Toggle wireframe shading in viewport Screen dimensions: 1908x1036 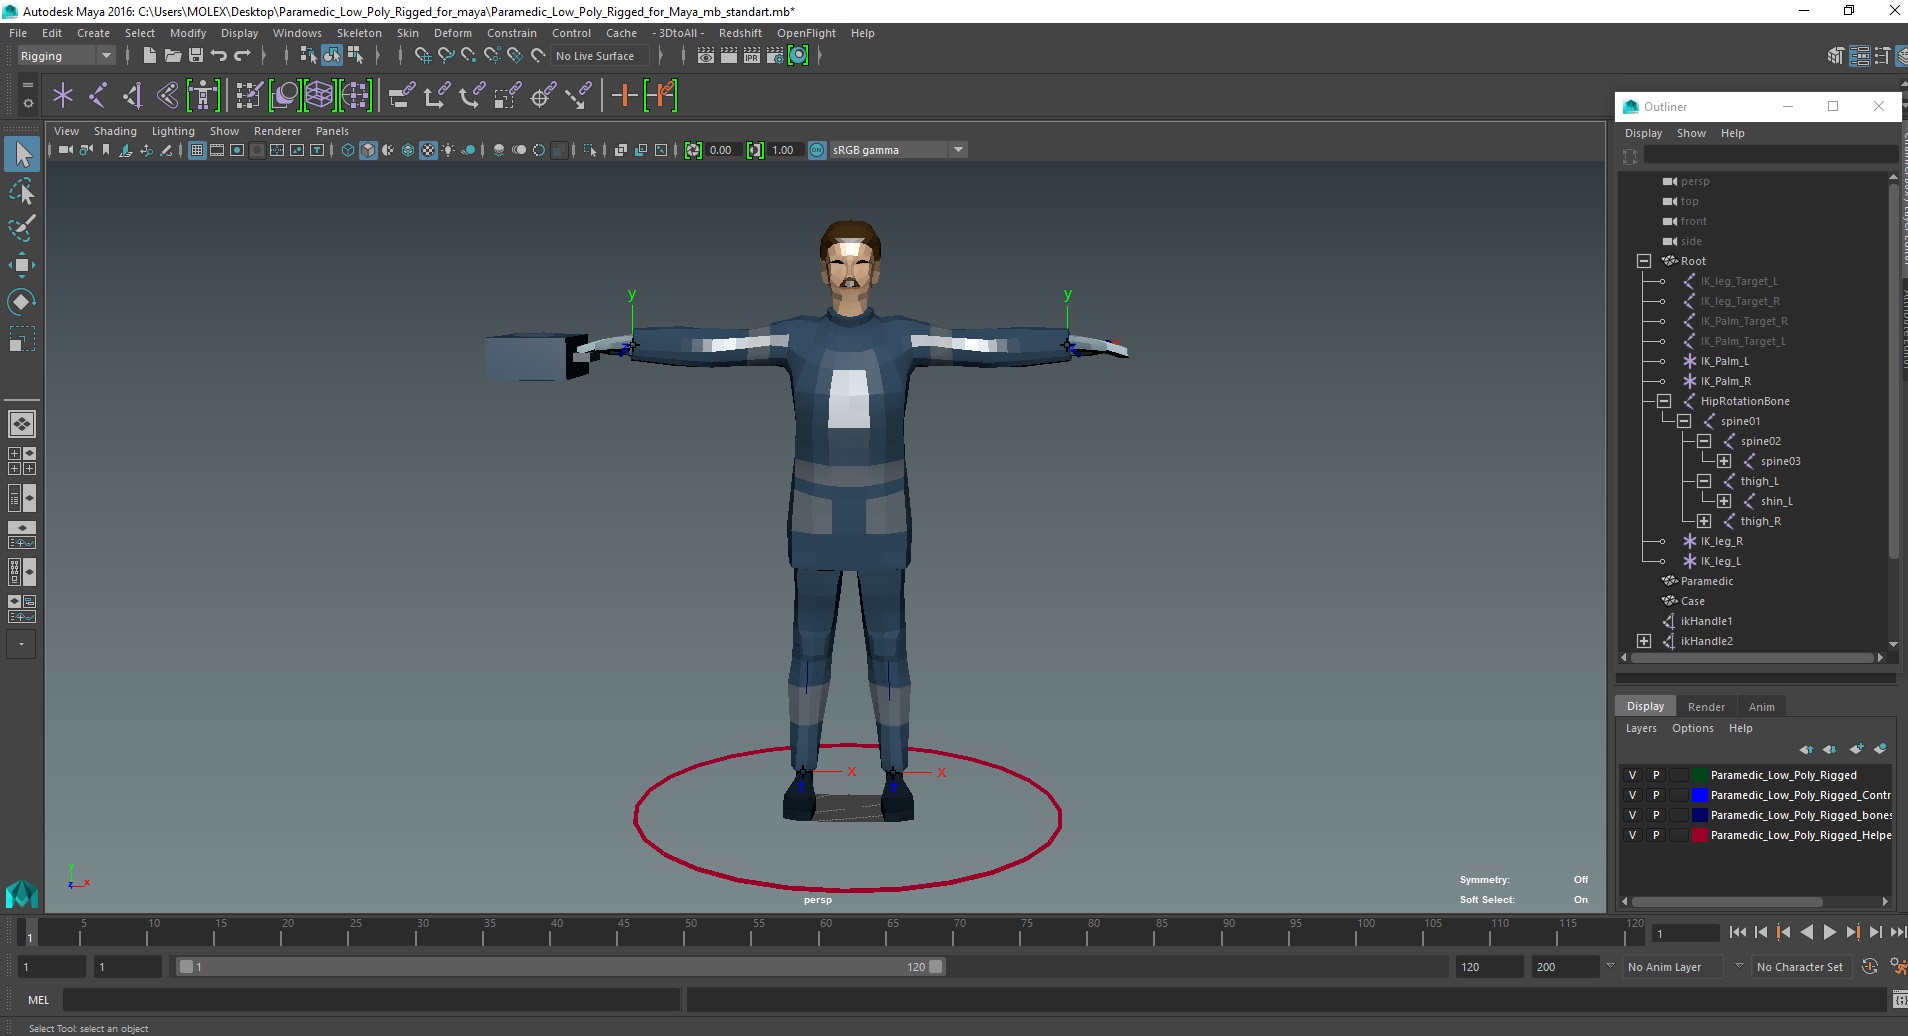tap(348, 150)
